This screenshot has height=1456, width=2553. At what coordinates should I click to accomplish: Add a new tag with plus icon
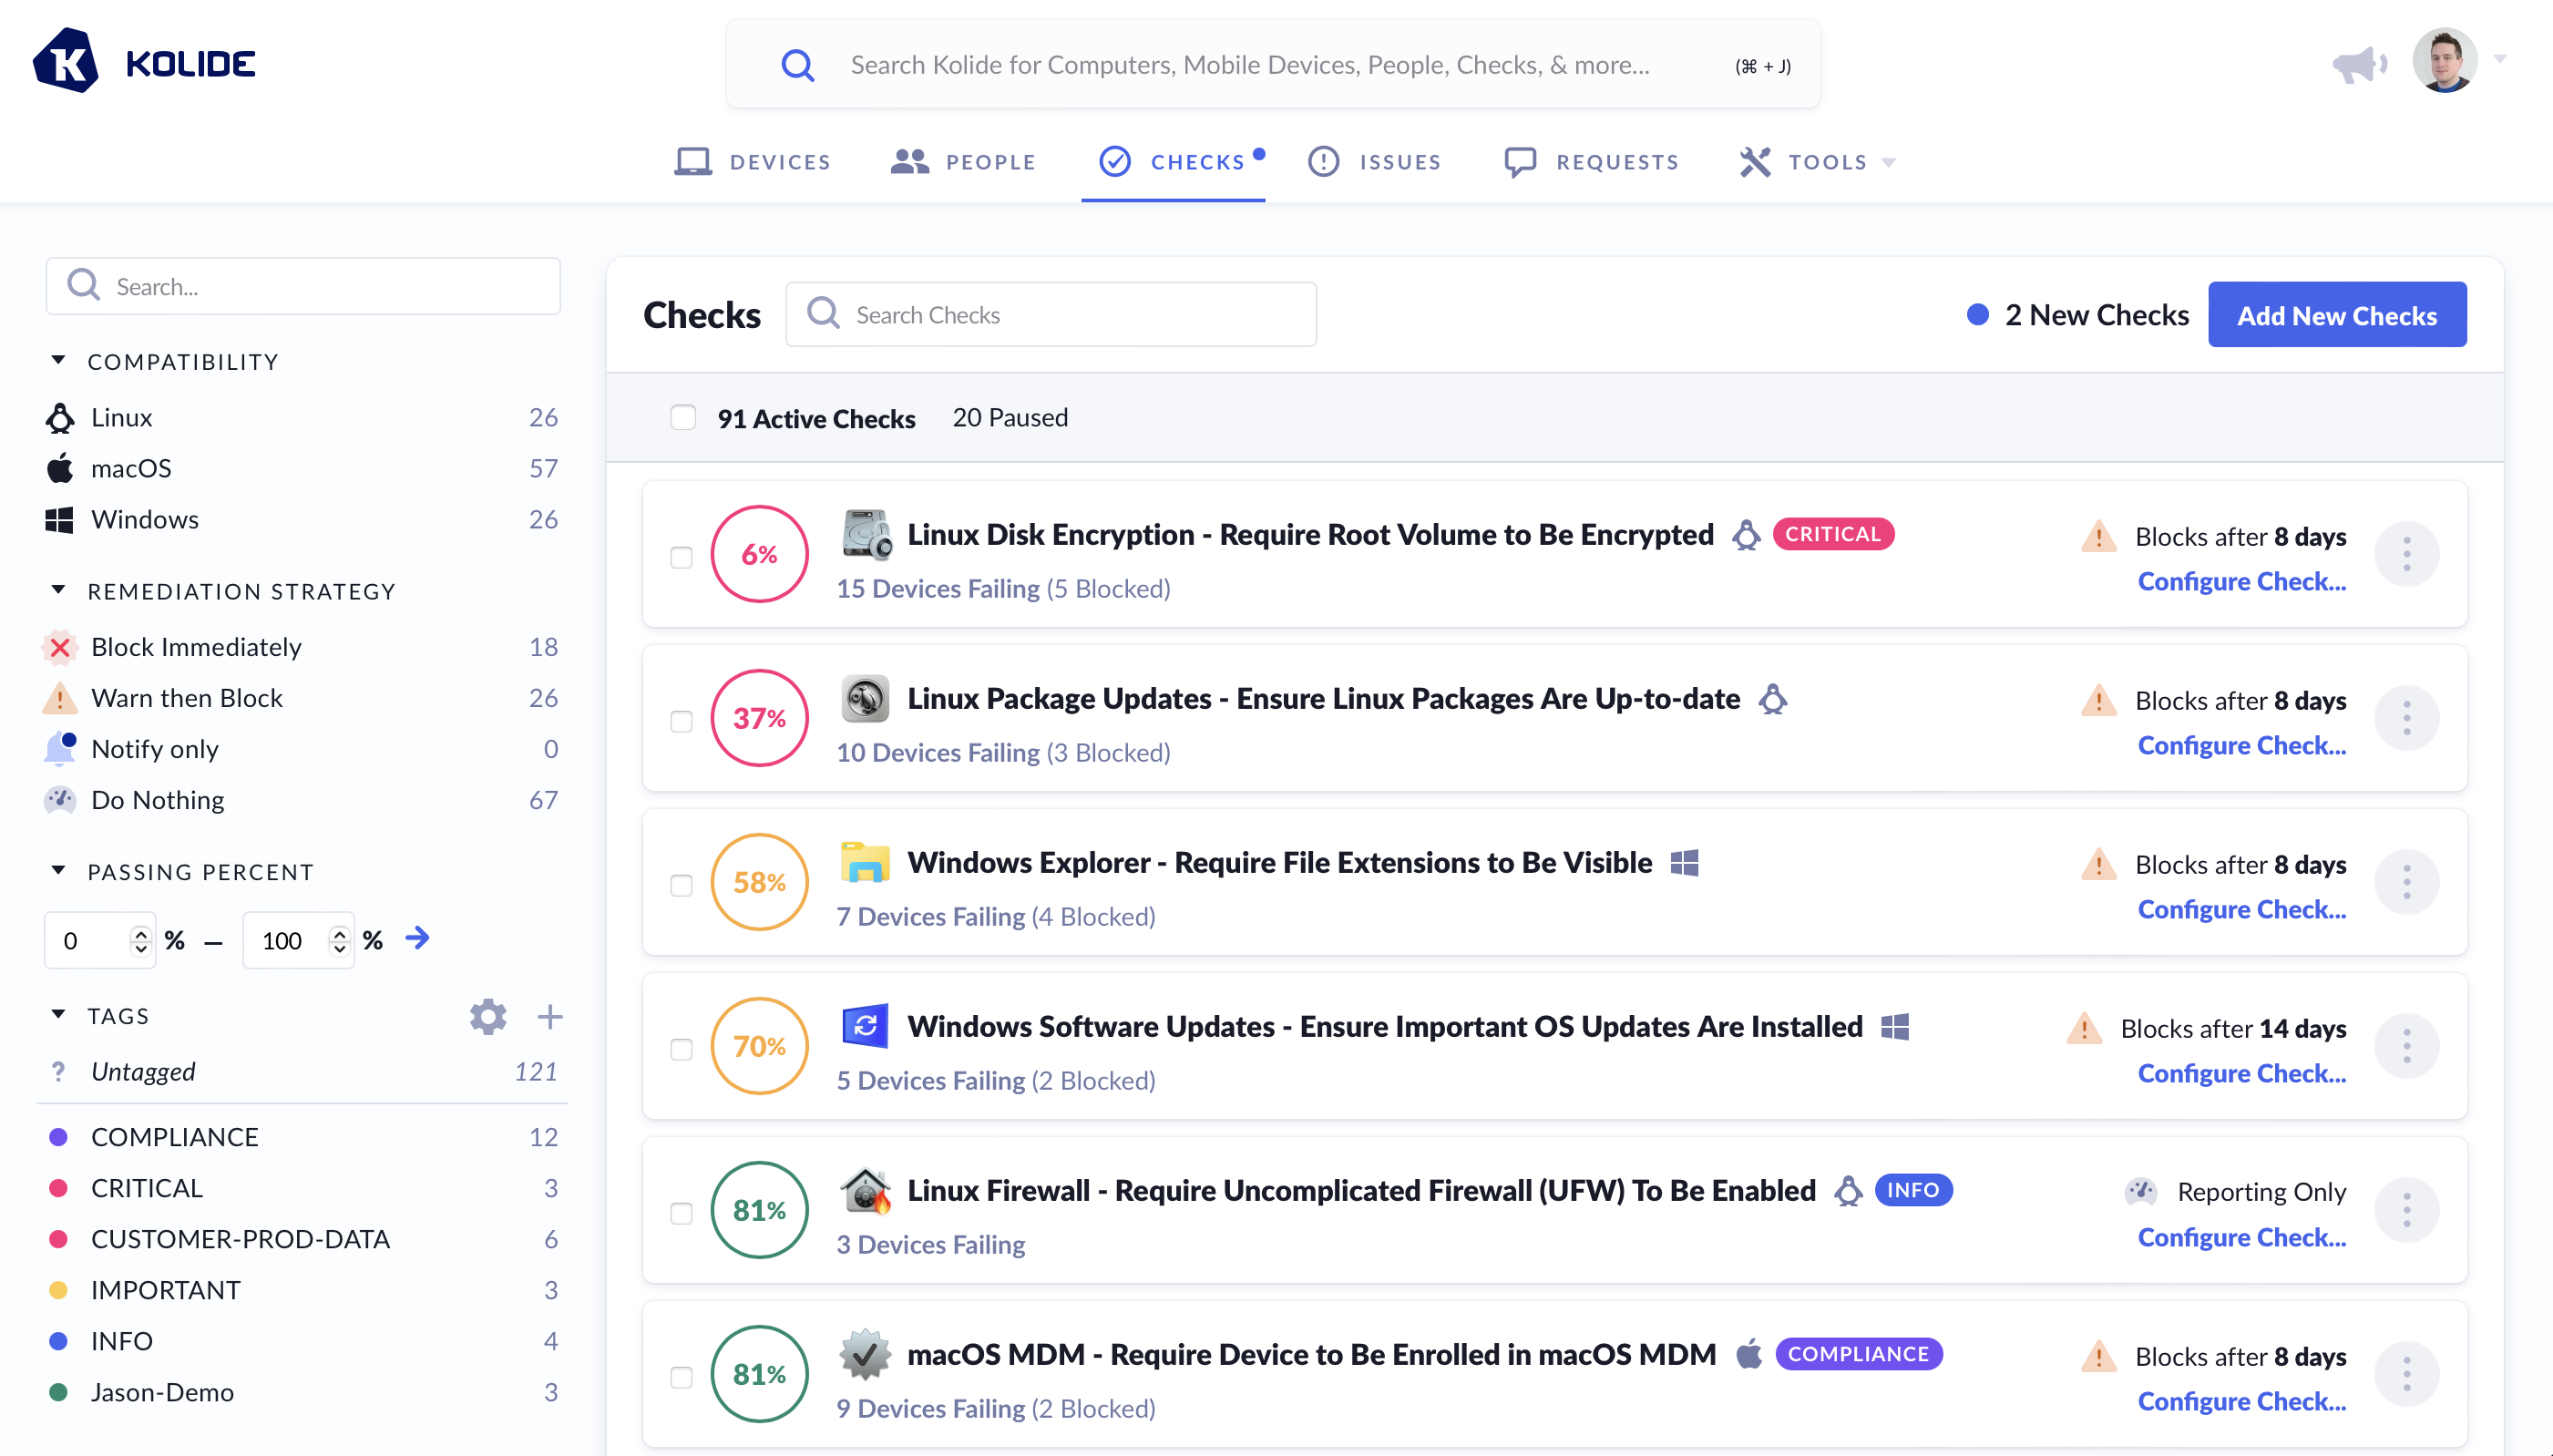point(549,1016)
